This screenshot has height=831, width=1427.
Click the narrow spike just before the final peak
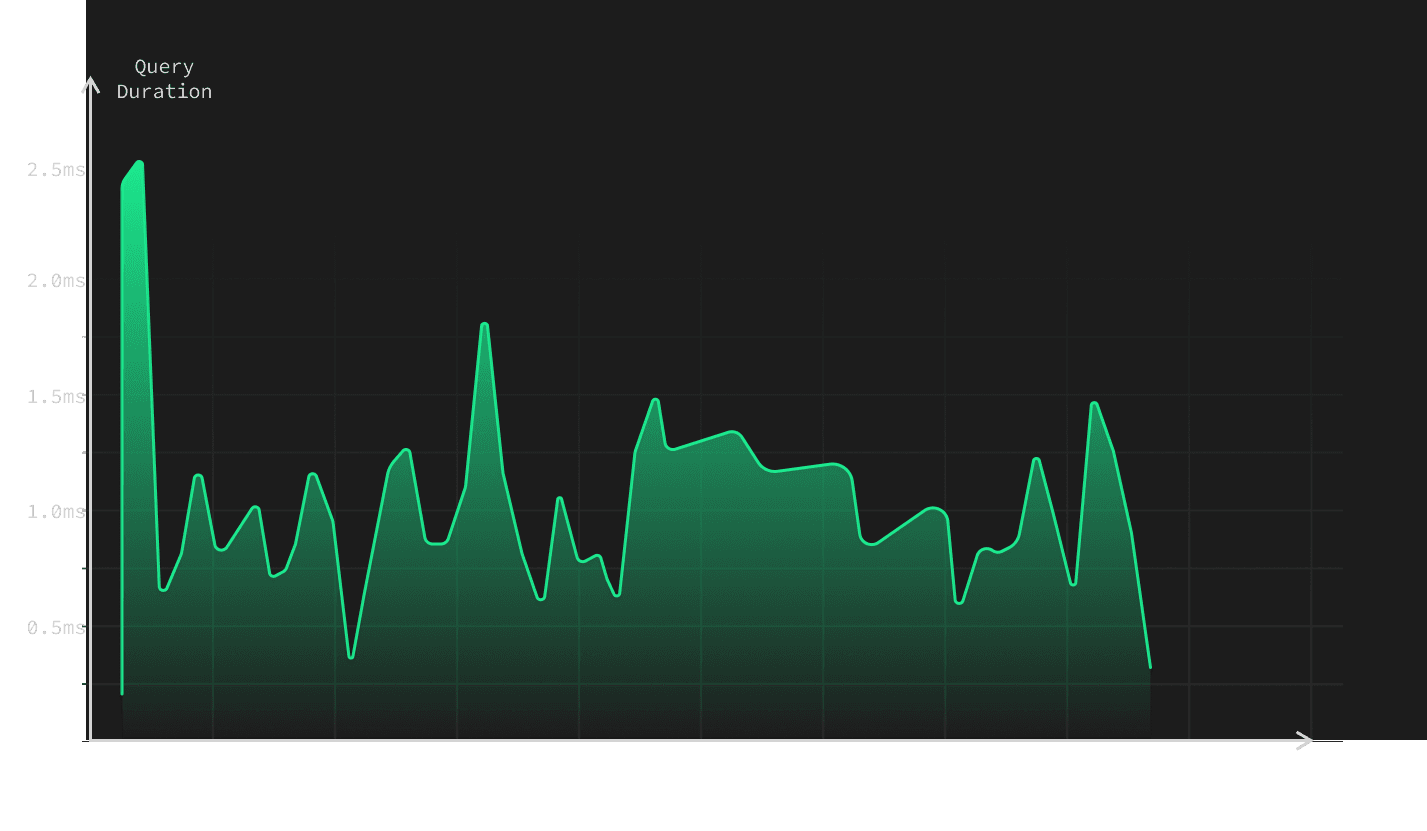tap(1036, 459)
